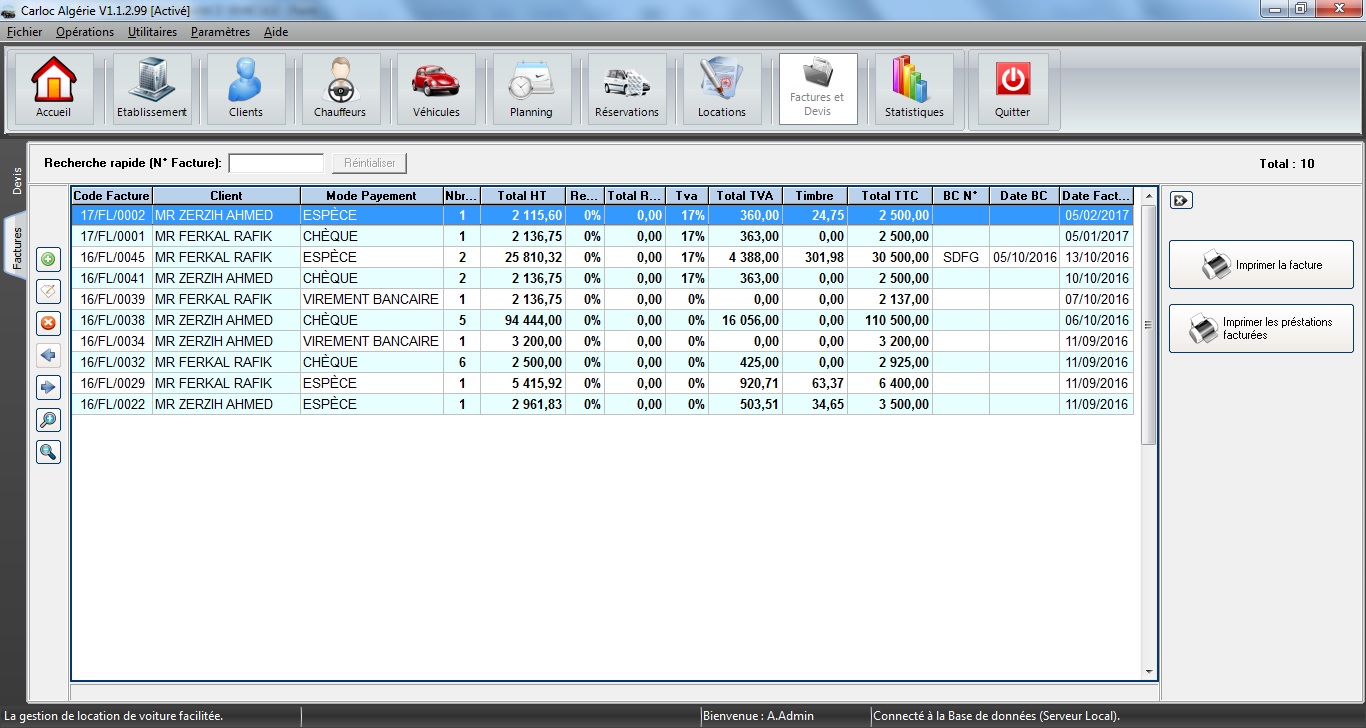The width and height of the screenshot is (1366, 728).
Task: Open the Véhicules red car icon
Action: (436, 89)
